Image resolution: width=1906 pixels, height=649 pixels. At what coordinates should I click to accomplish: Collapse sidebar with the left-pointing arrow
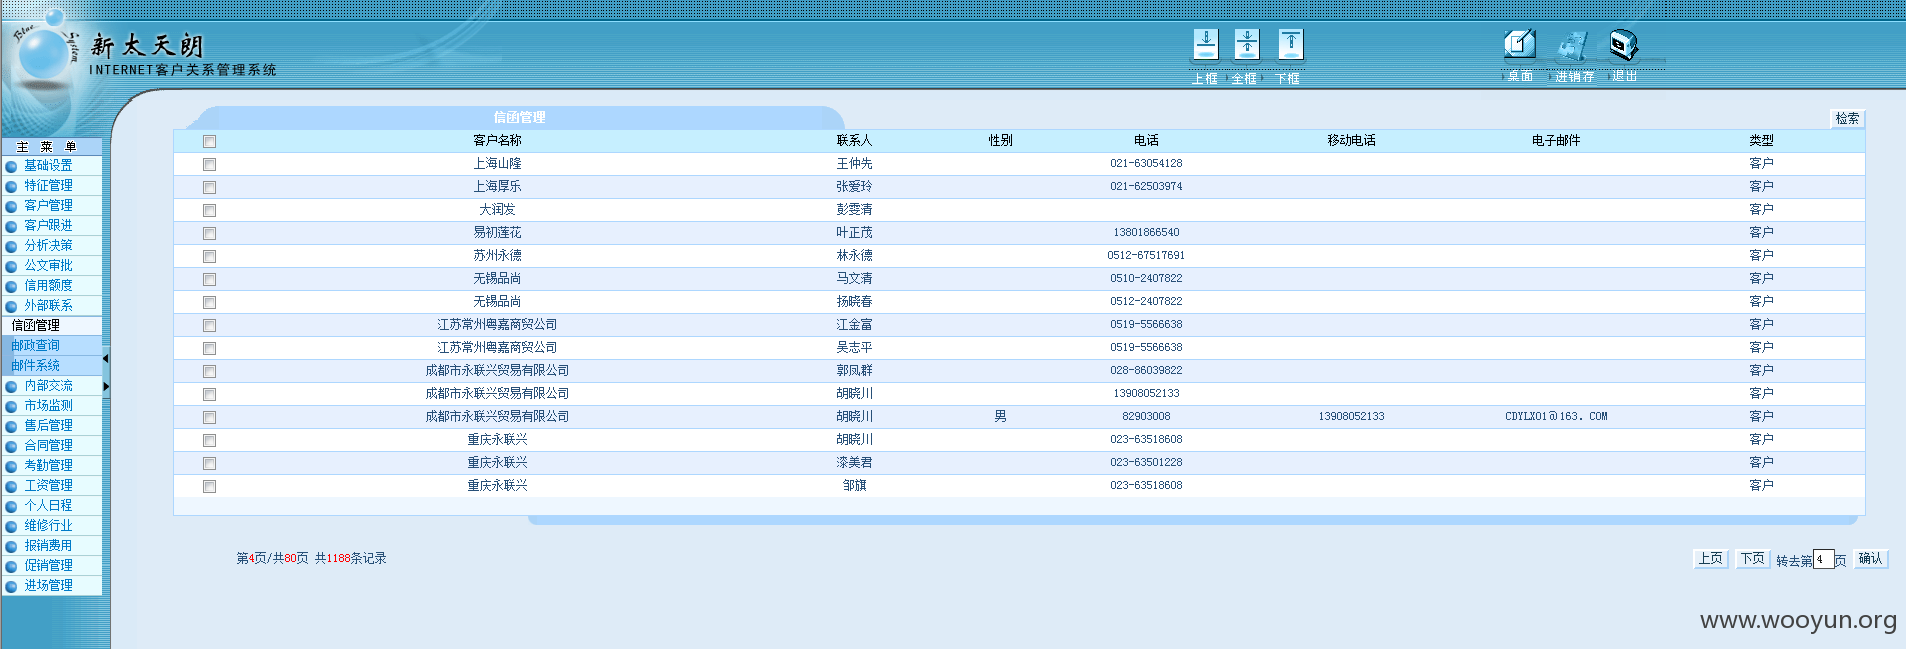point(105,358)
